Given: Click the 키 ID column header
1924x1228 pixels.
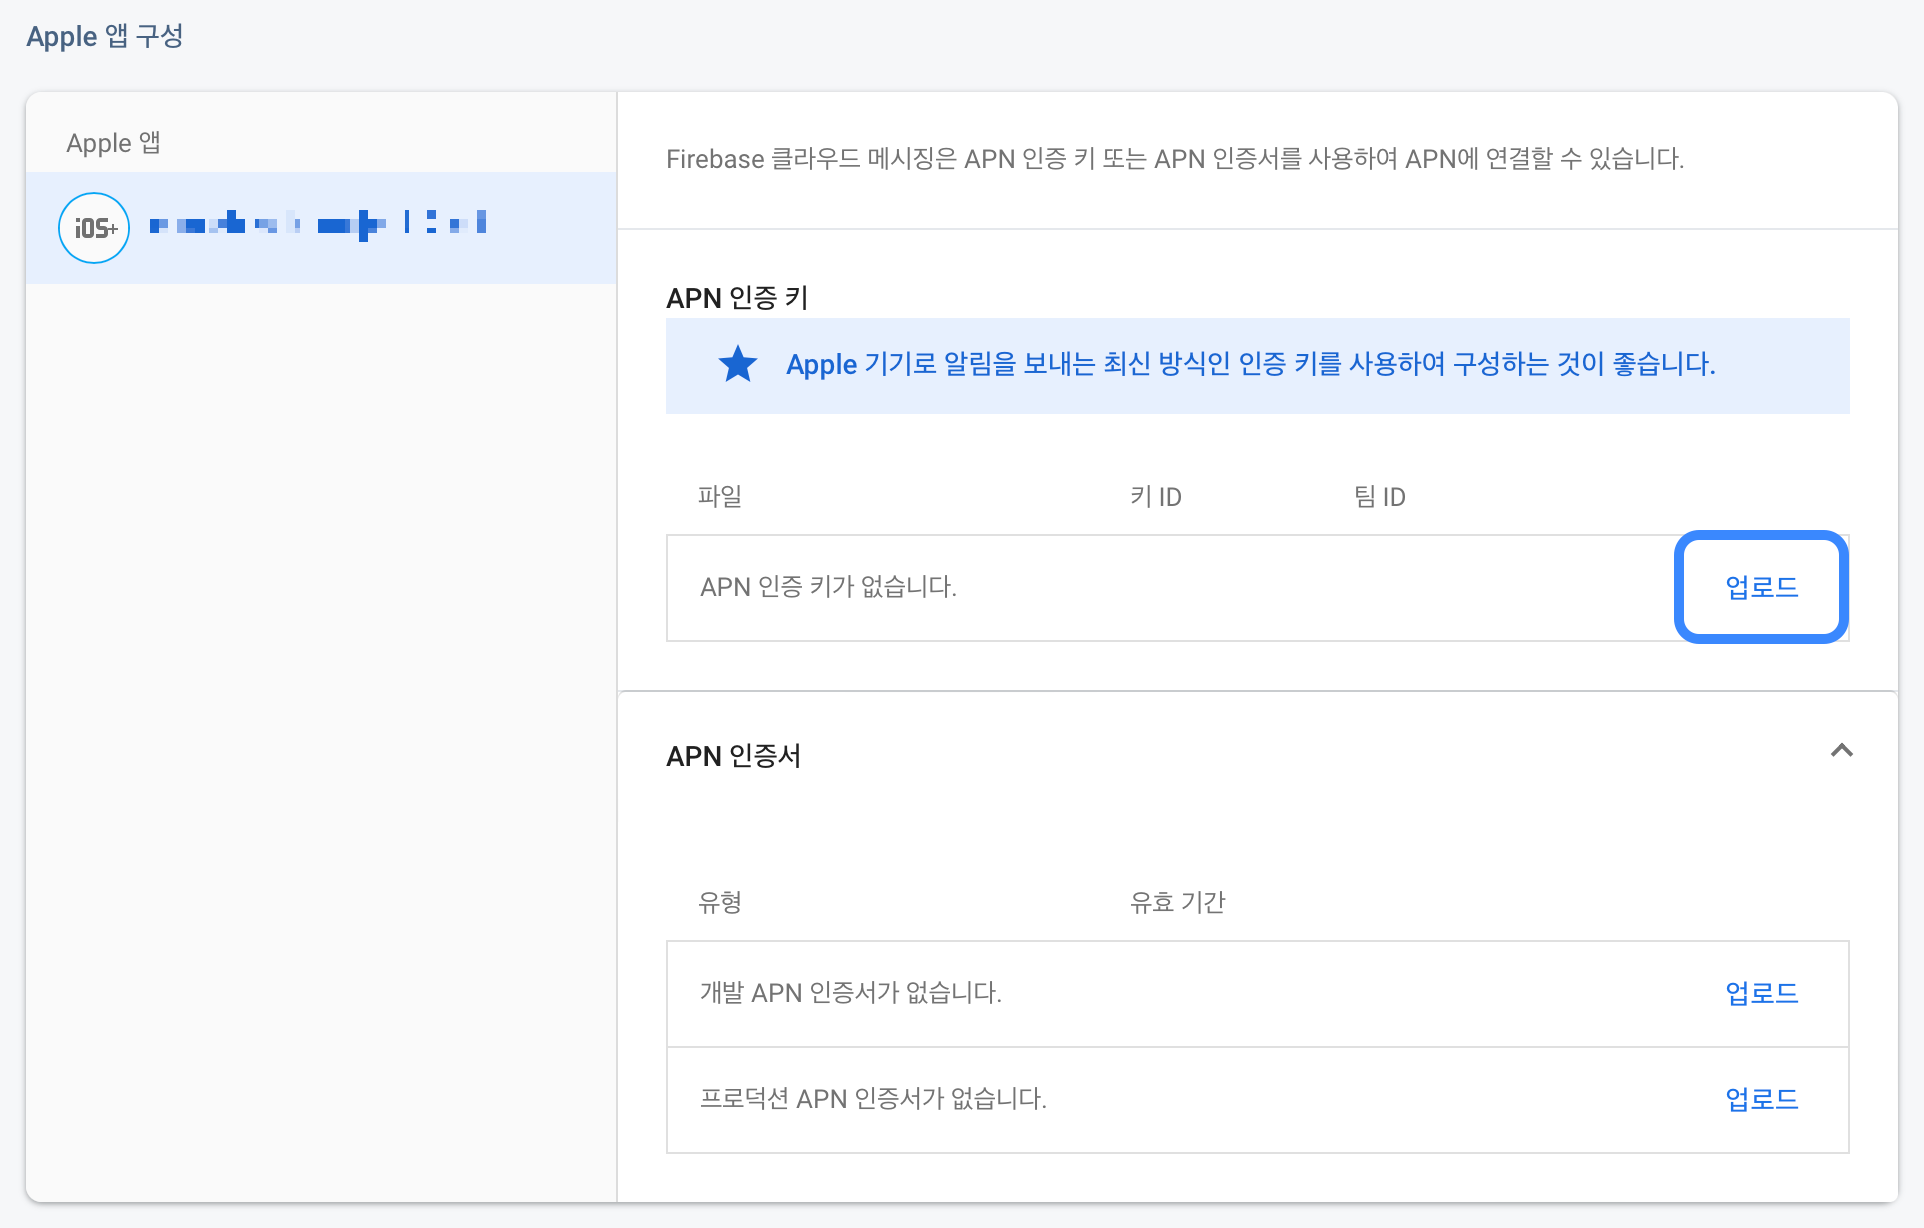Looking at the screenshot, I should click(1156, 496).
